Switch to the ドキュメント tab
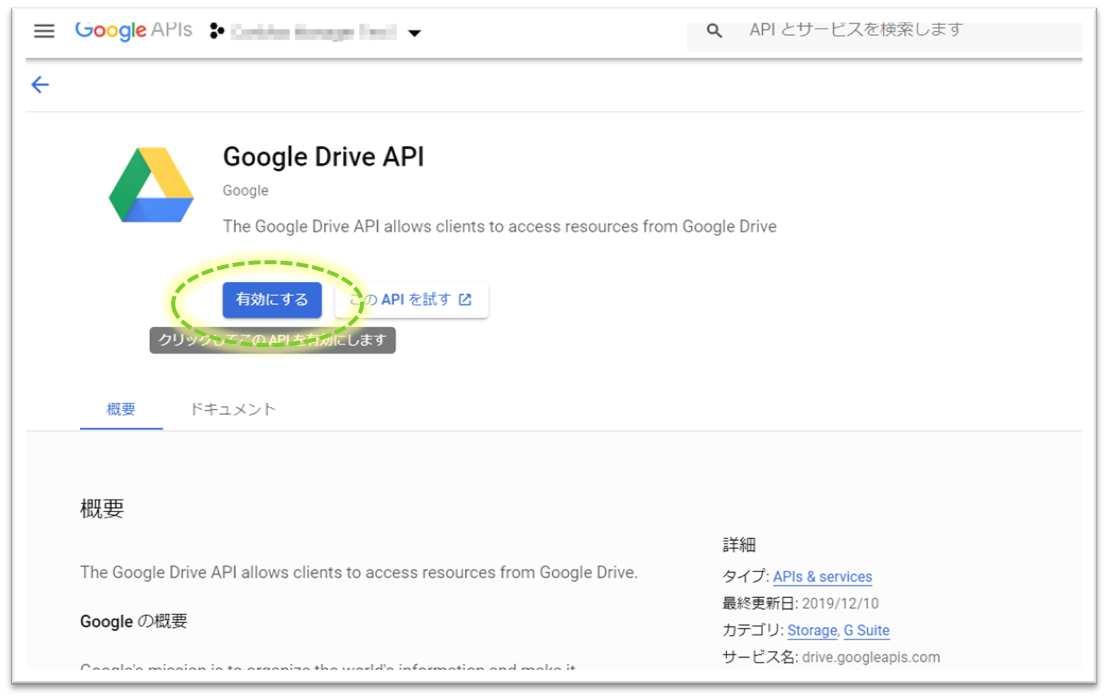This screenshot has height=699, width=1108. pyautogui.click(x=233, y=409)
